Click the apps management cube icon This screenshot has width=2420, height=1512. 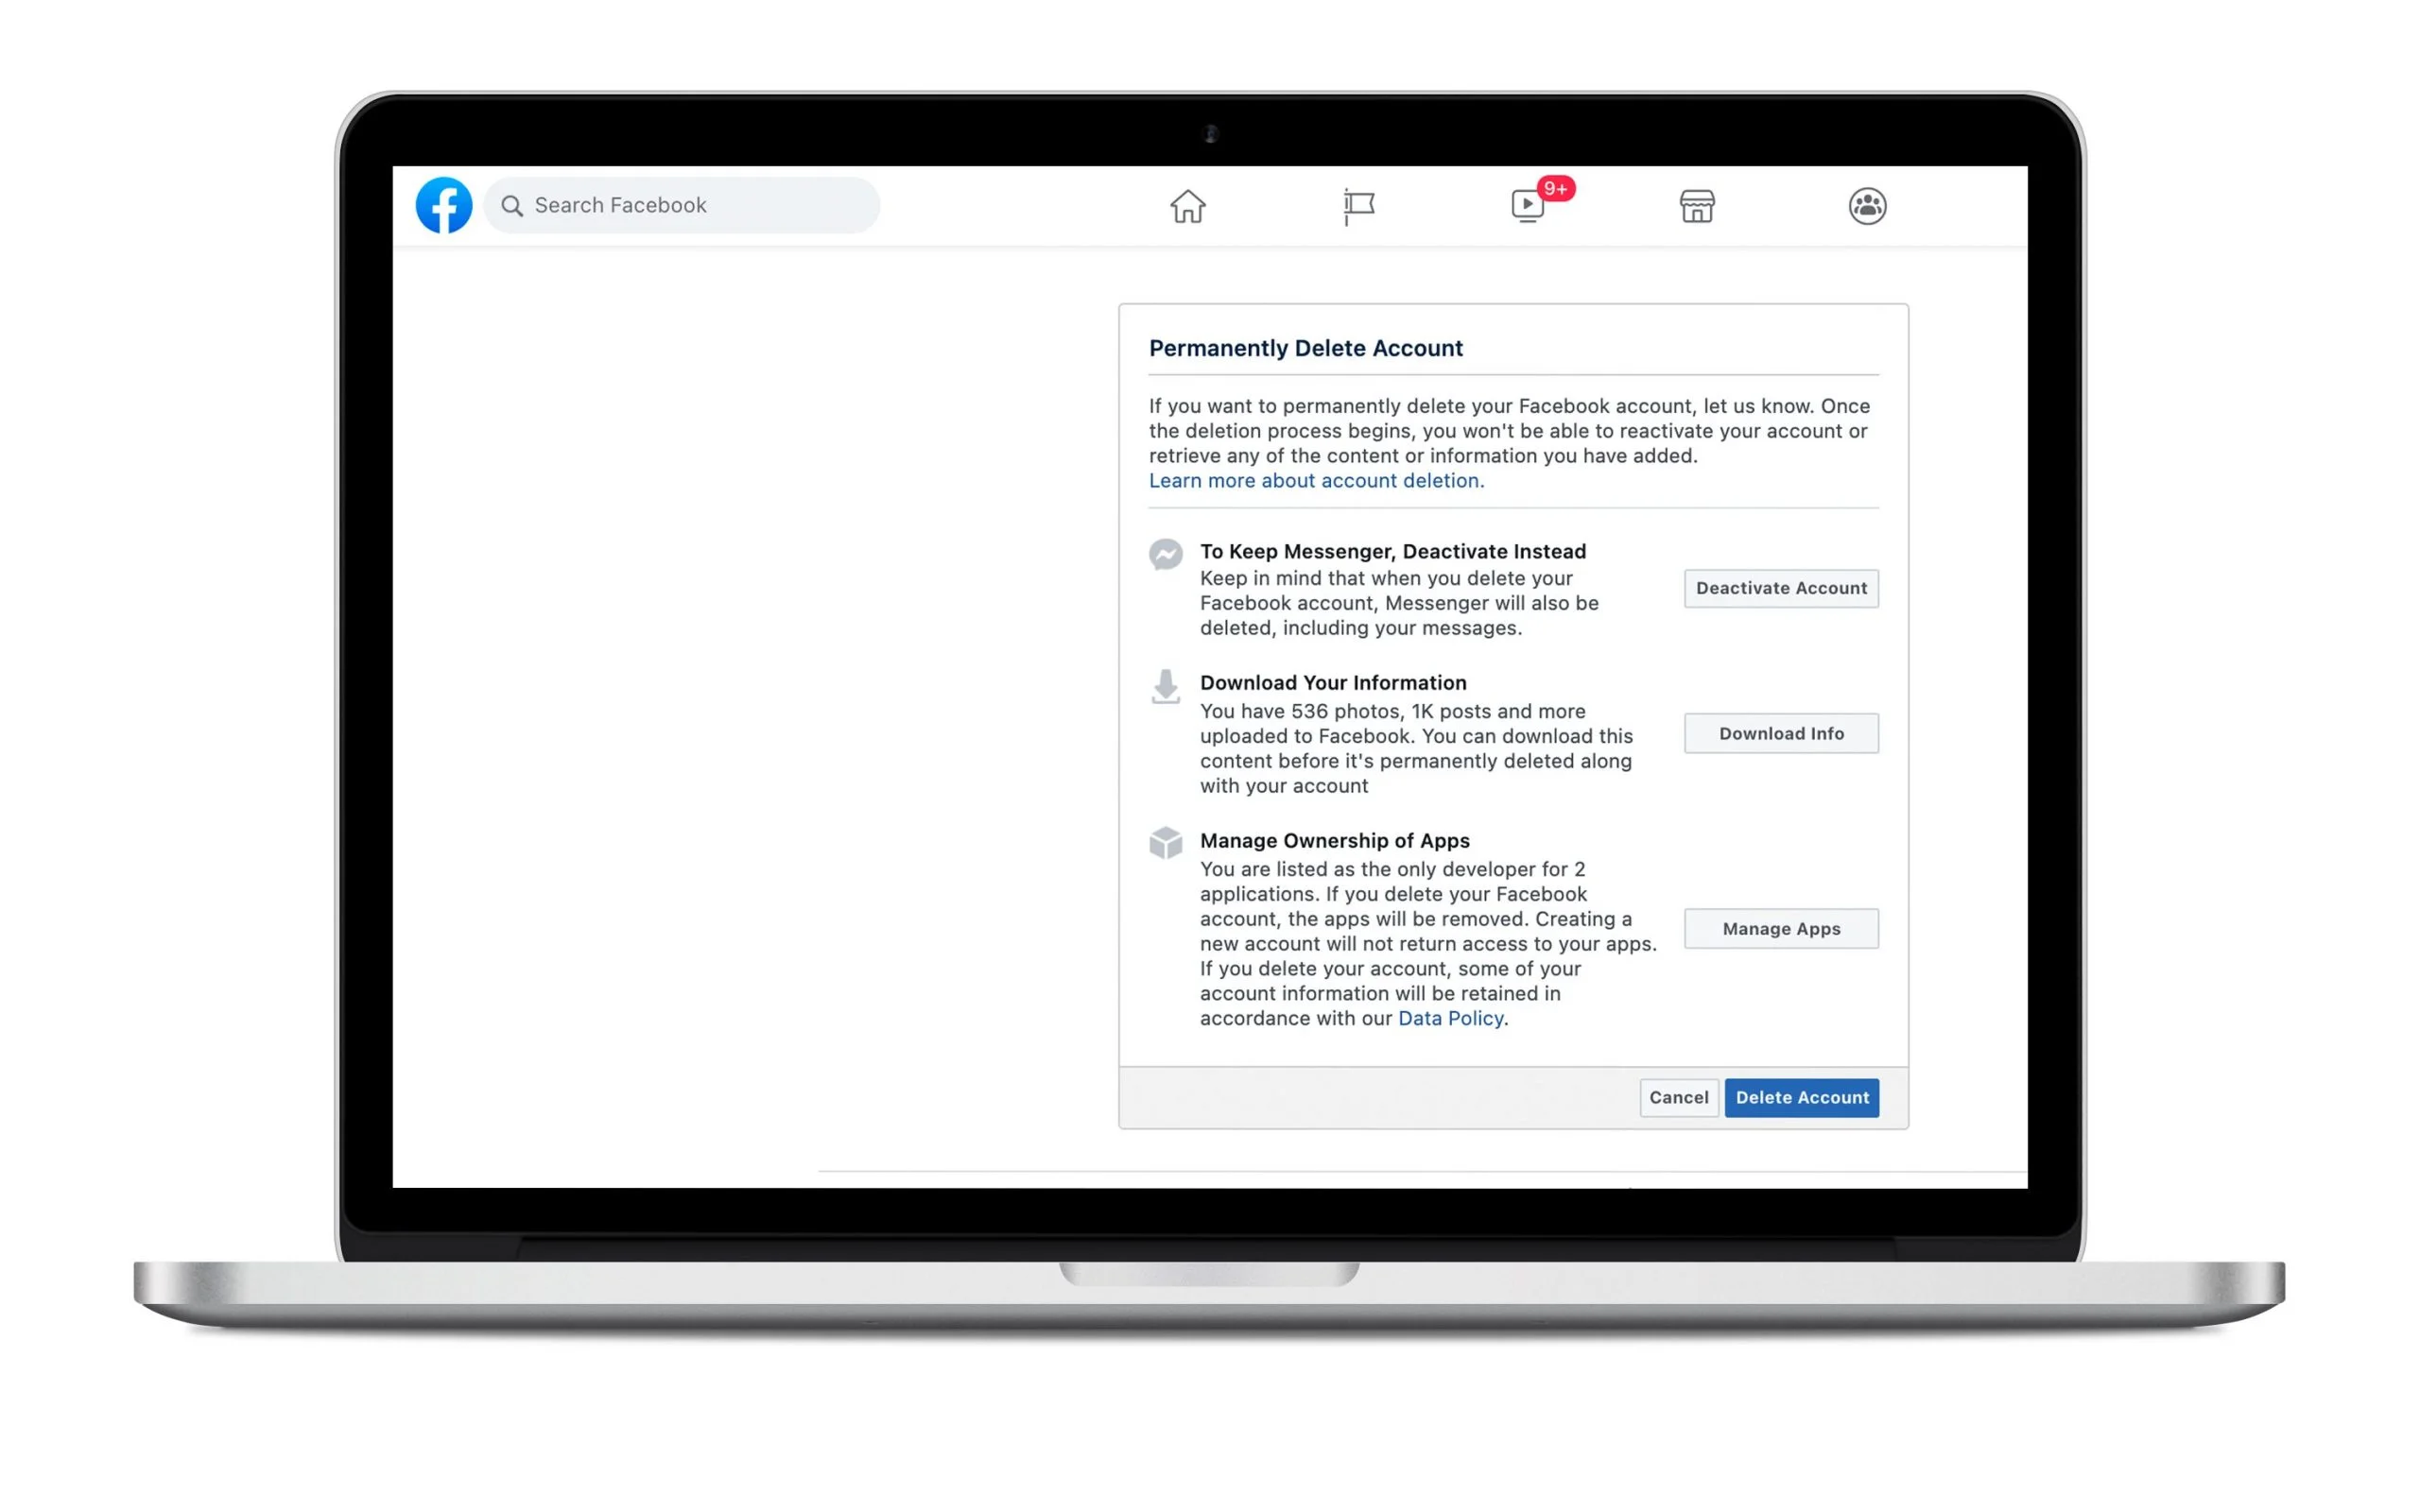pyautogui.click(x=1164, y=843)
